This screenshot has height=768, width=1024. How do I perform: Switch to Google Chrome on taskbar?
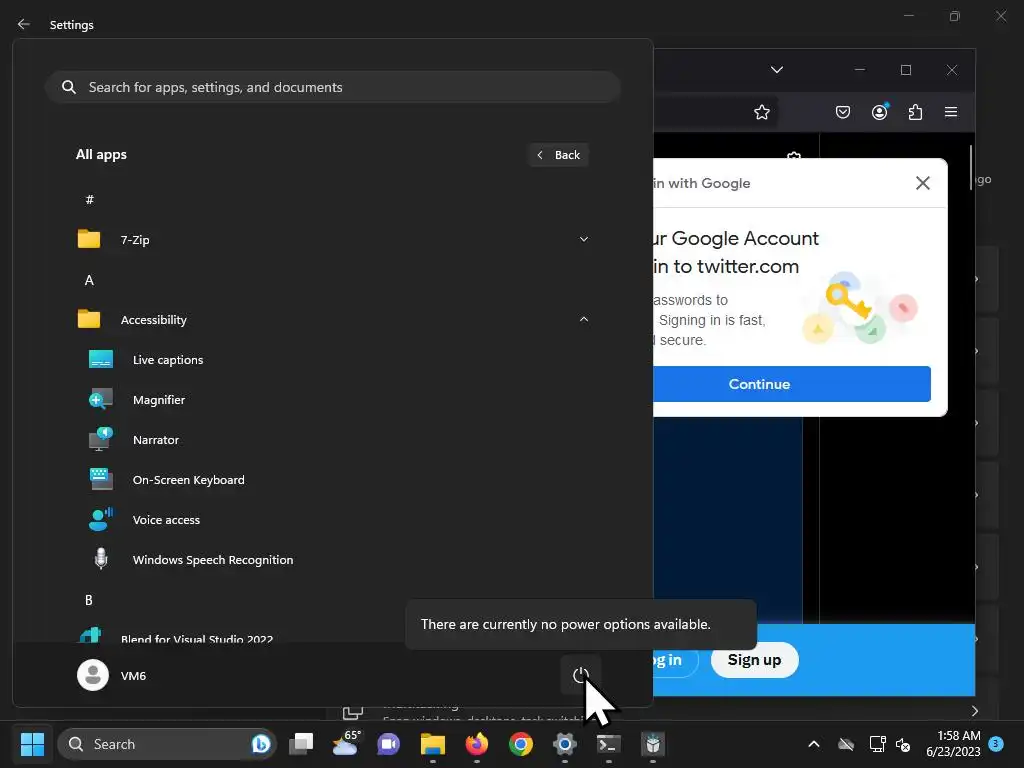click(x=520, y=744)
